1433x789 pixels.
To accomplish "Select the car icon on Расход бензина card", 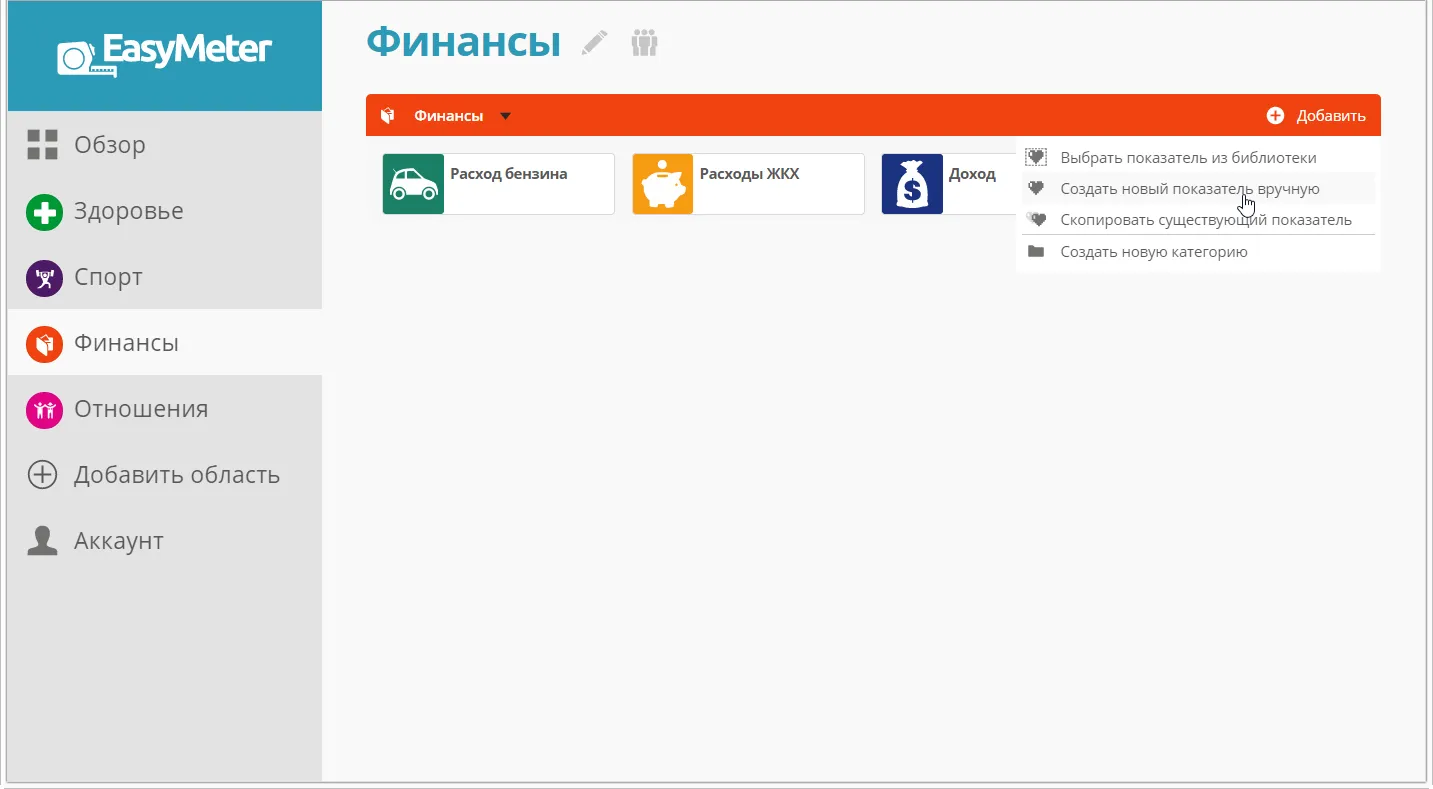I will (x=413, y=184).
